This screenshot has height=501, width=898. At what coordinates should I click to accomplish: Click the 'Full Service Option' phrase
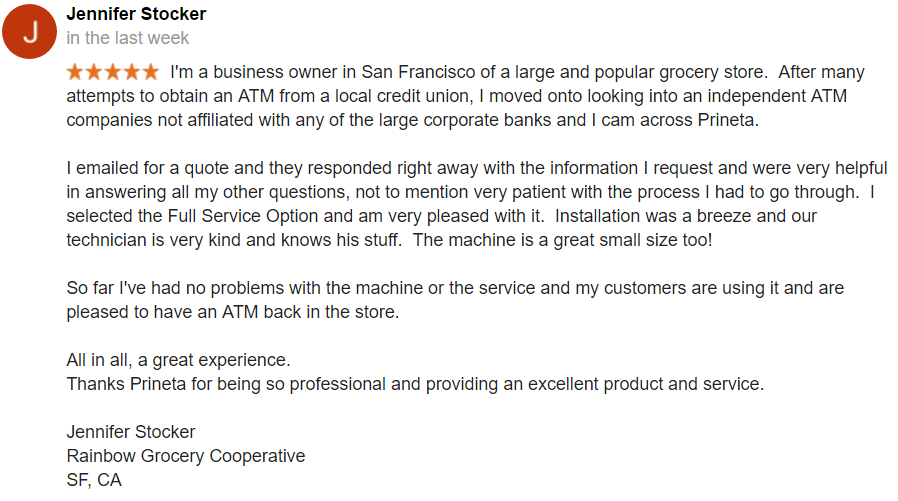[x=243, y=216]
